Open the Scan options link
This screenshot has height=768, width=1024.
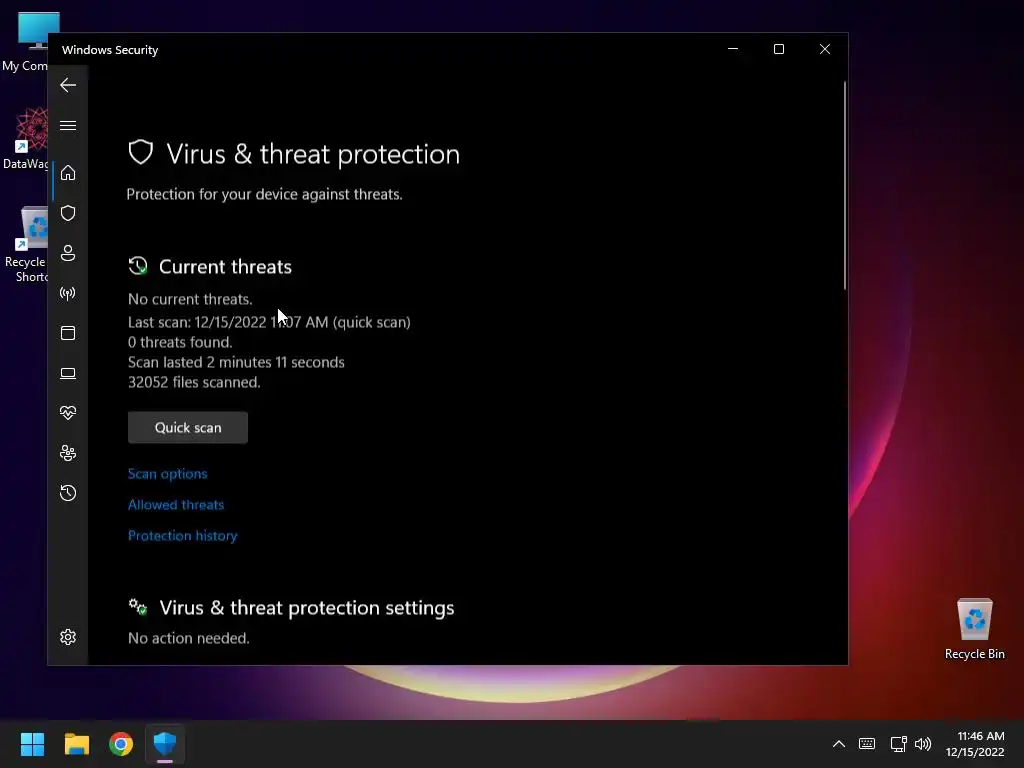pyautogui.click(x=168, y=474)
